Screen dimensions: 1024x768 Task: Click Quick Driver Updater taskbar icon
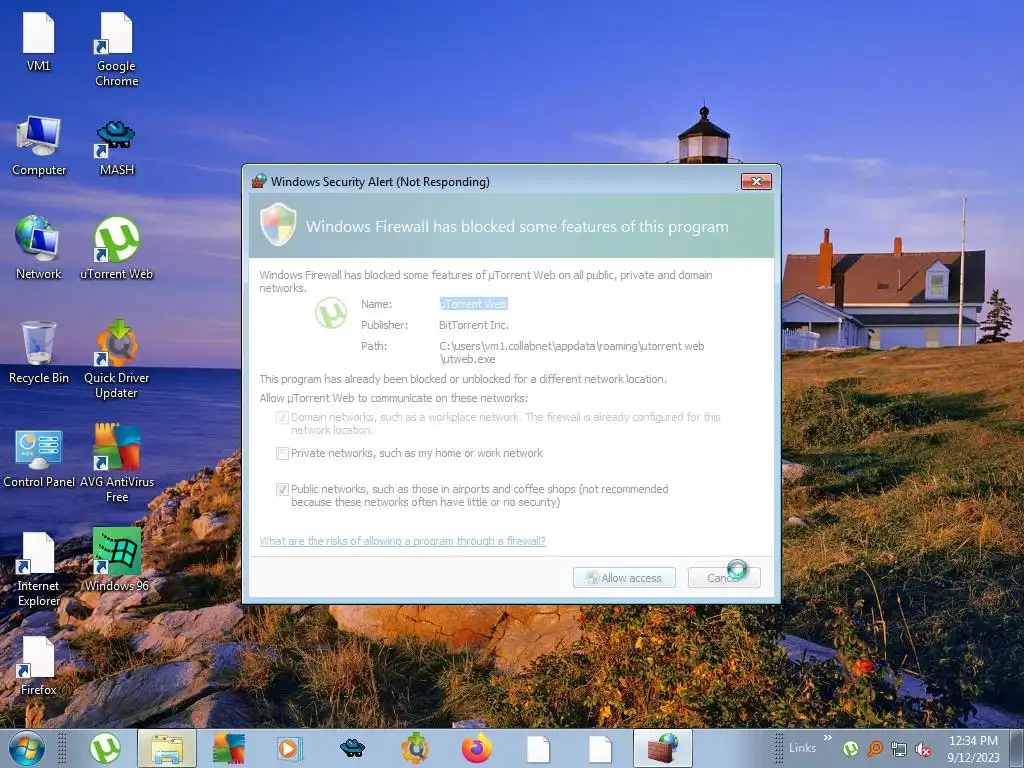point(415,748)
